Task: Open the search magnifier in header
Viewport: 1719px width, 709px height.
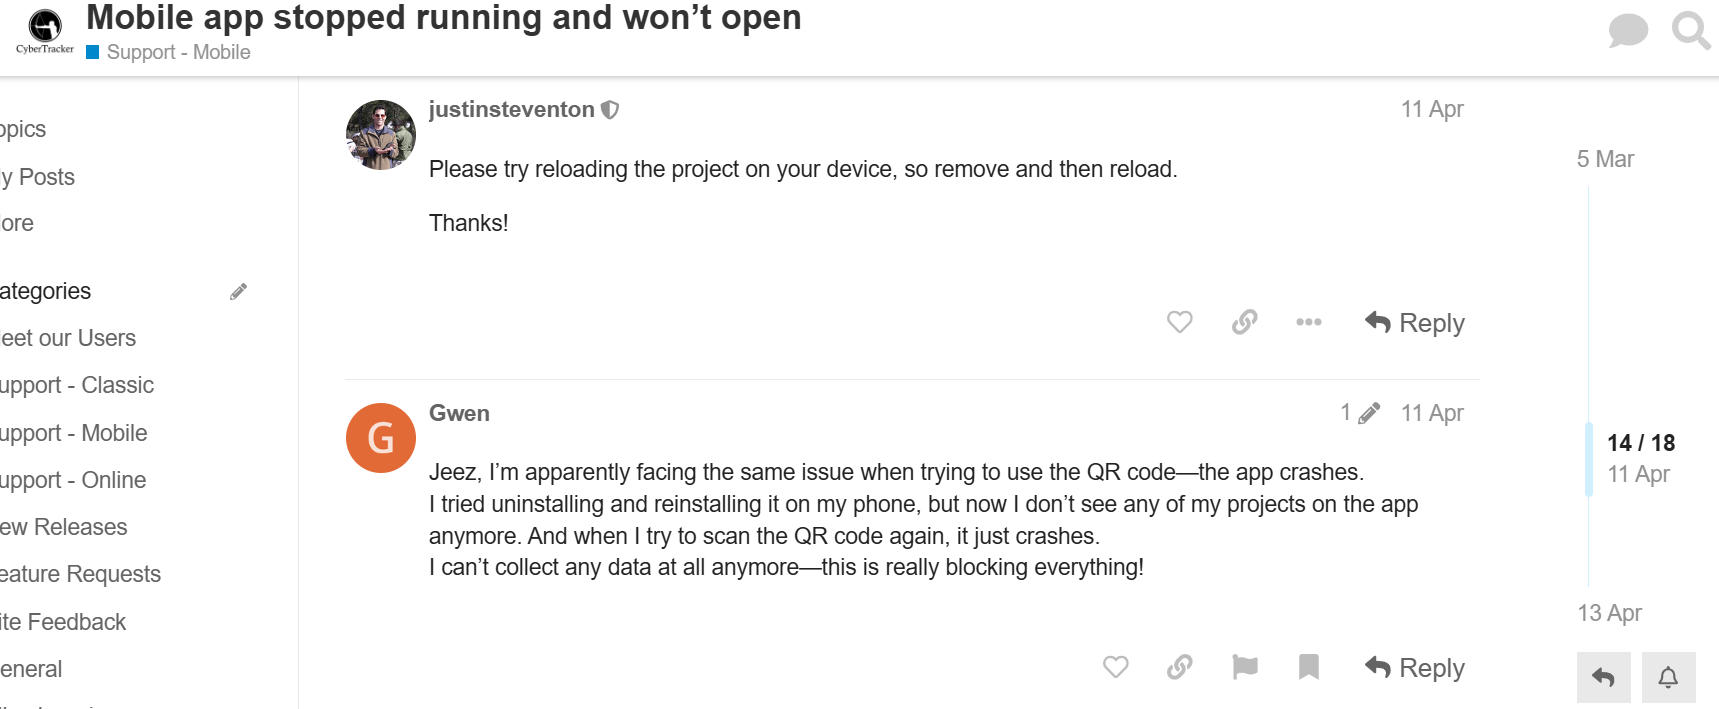Action: coord(1691,30)
